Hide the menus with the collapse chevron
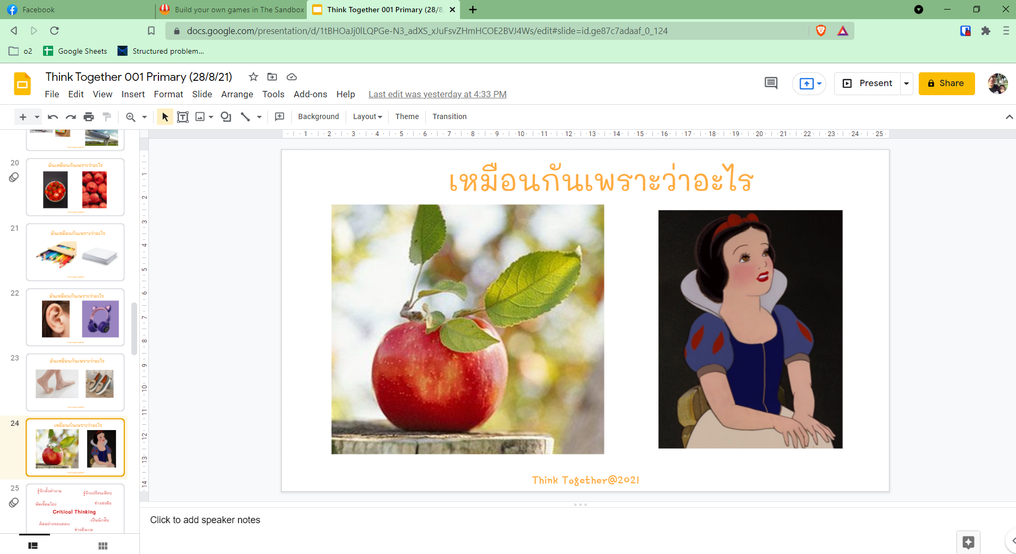This screenshot has height=554, width=1016. click(x=1009, y=117)
